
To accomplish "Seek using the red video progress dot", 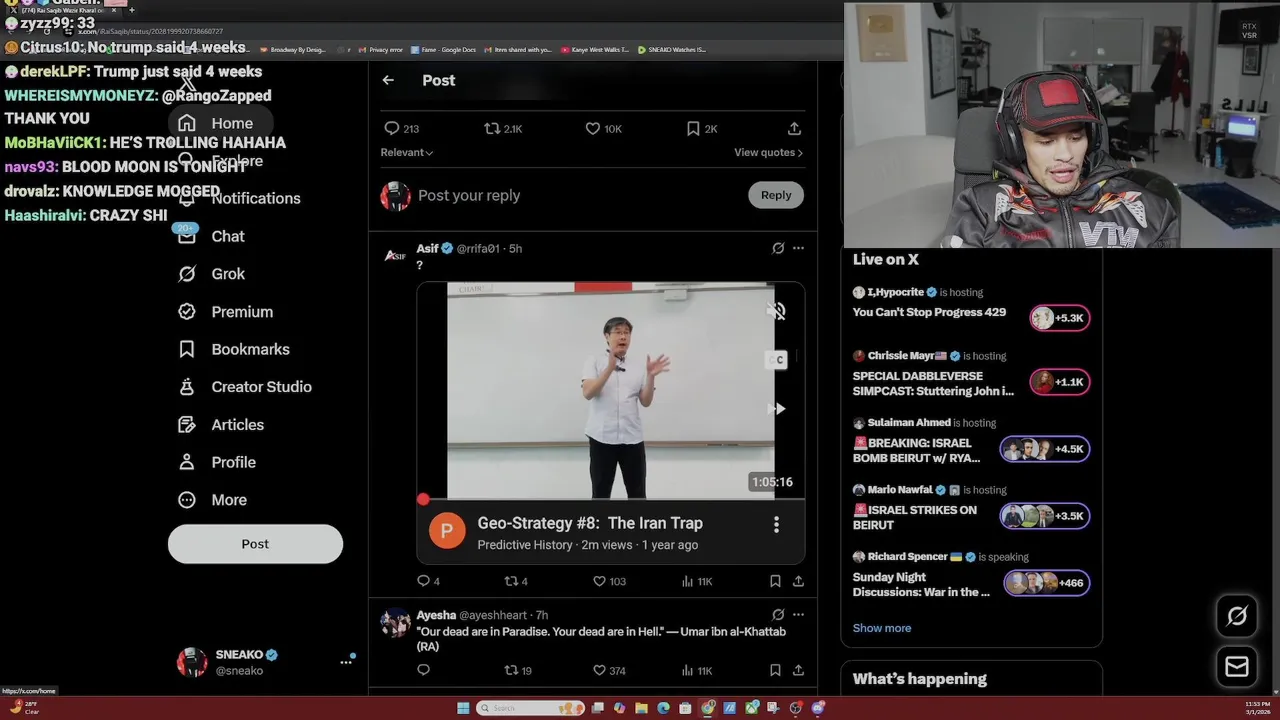I will coord(423,499).
